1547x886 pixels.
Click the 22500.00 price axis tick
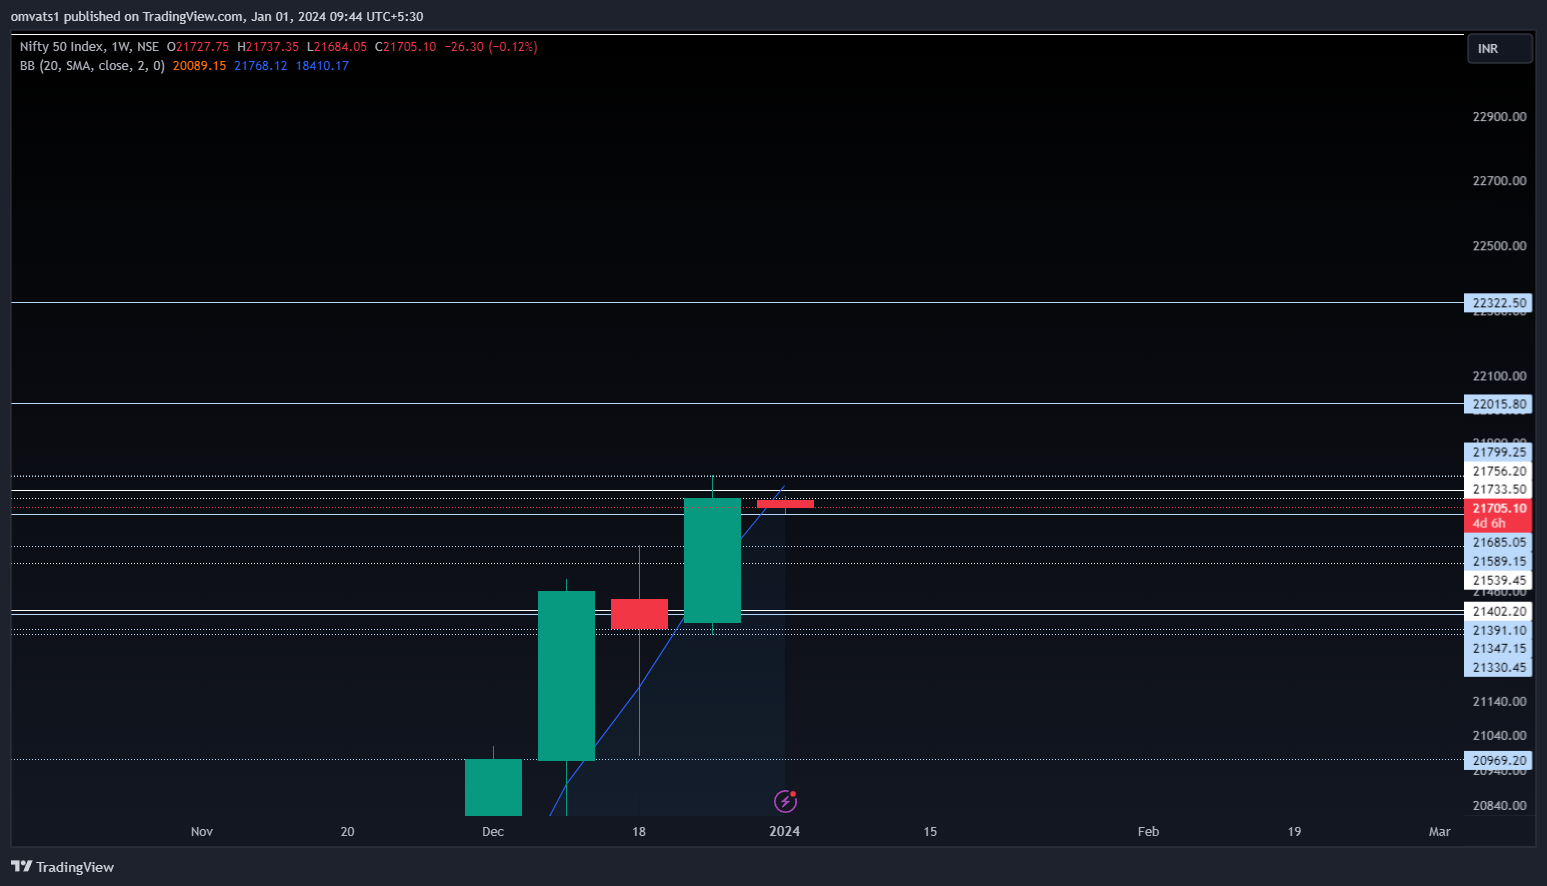tap(1499, 246)
